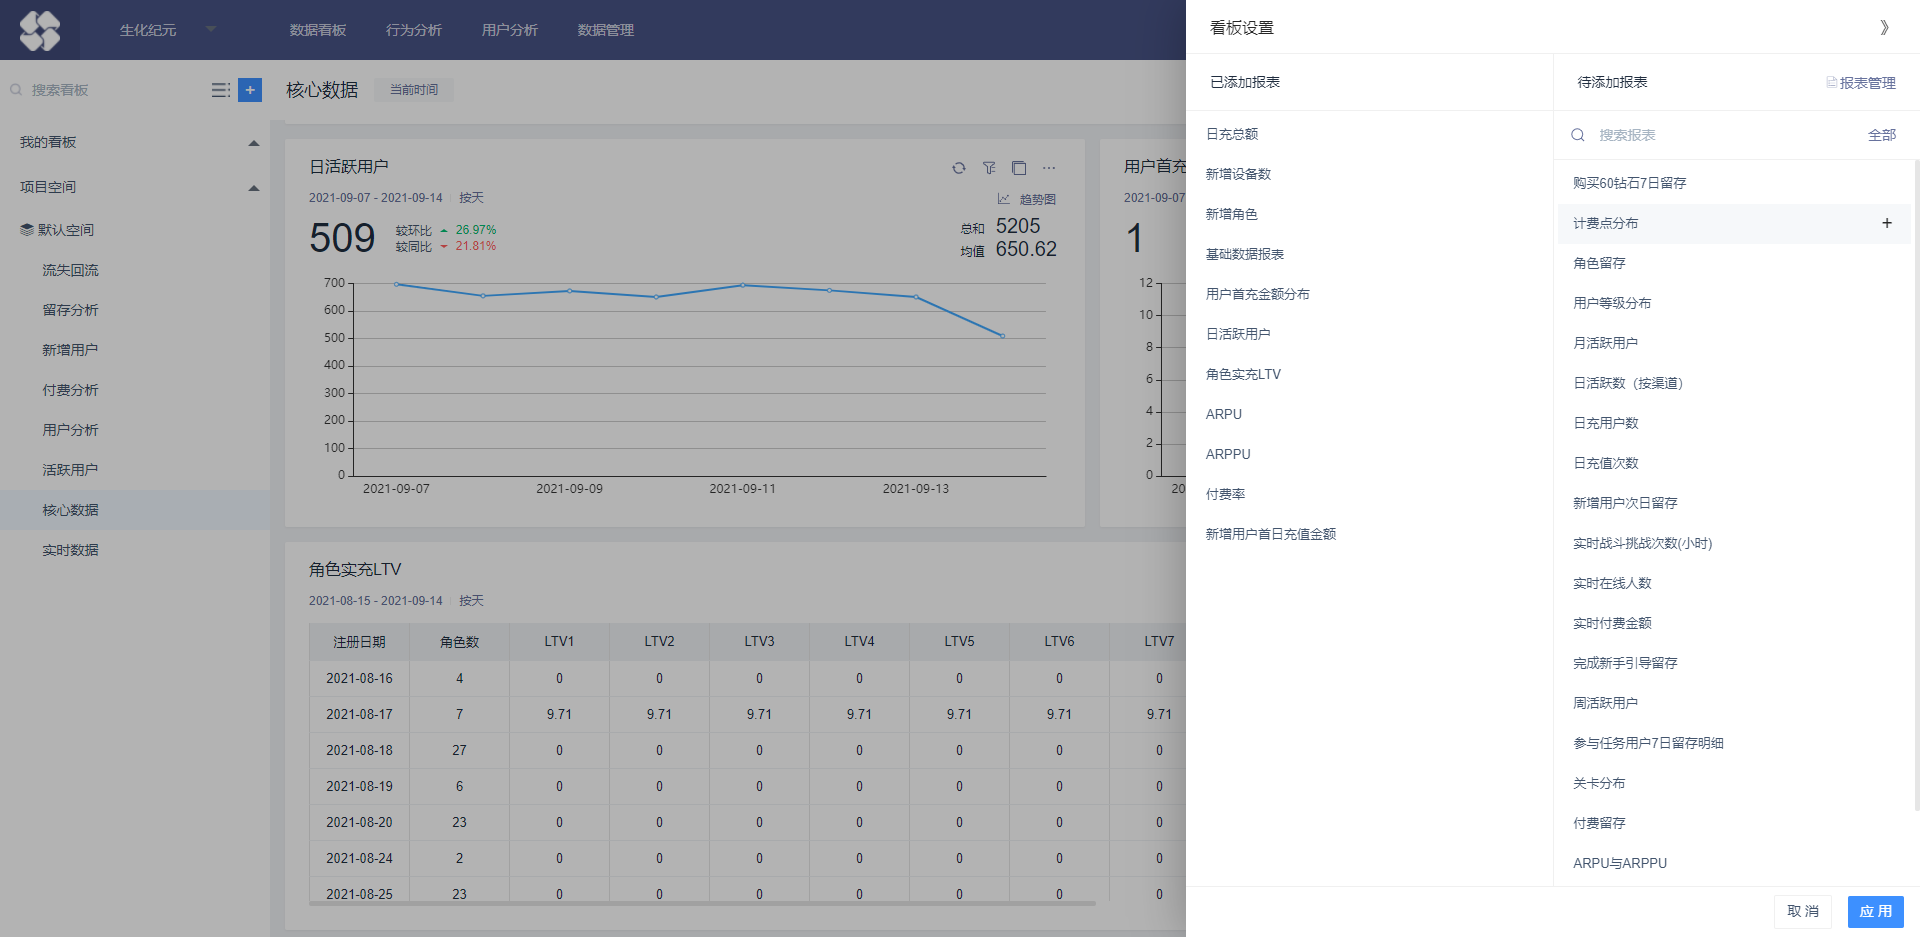Screen dimensions: 1920x937
Task: Click the search icon in sidebar search
Action: pyautogui.click(x=16, y=90)
